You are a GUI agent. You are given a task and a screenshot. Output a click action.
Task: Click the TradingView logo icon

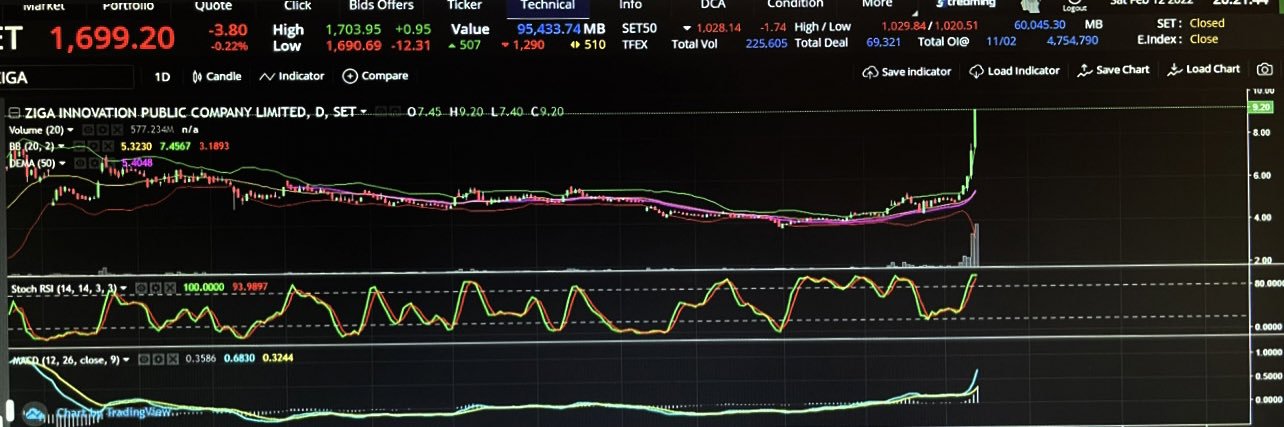pyautogui.click(x=33, y=413)
